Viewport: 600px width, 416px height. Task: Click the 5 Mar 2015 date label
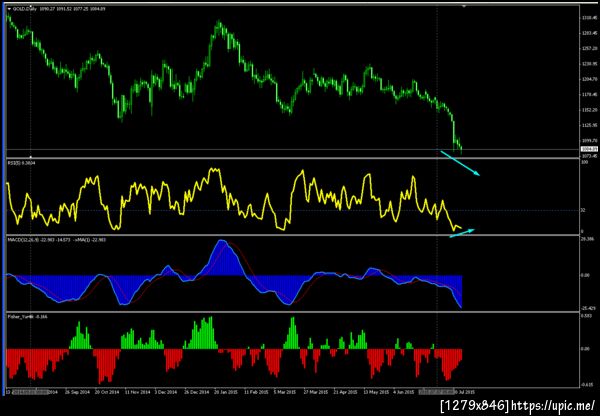click(x=285, y=392)
